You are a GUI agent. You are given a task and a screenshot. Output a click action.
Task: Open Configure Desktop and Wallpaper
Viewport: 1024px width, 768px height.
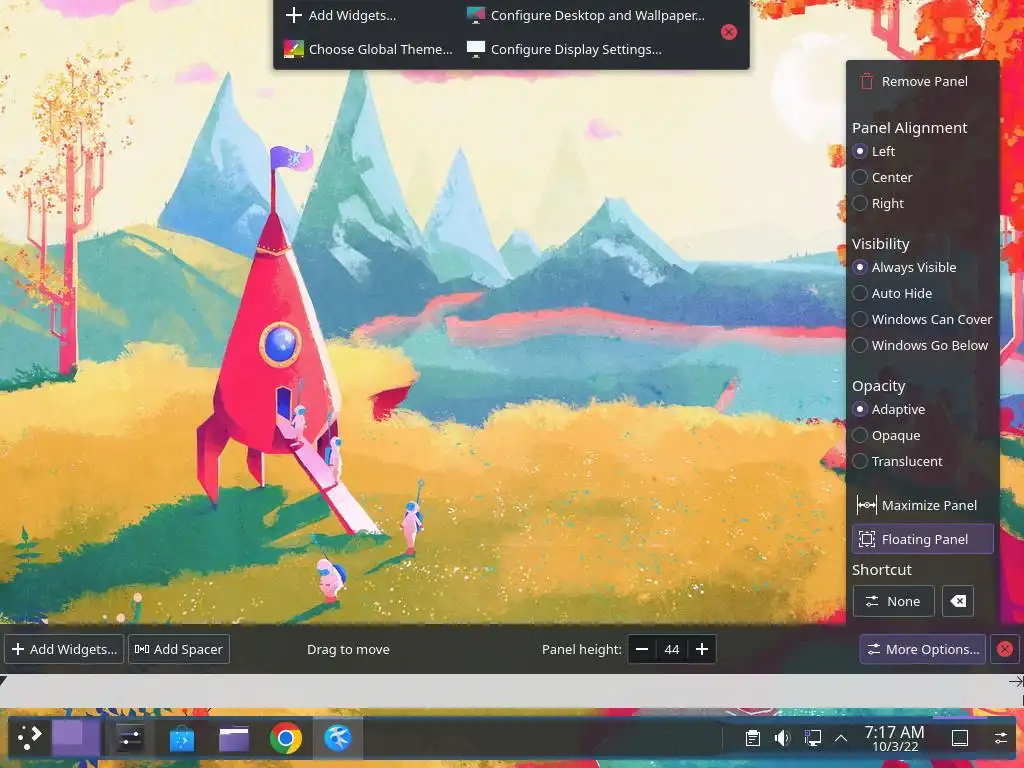coord(586,16)
